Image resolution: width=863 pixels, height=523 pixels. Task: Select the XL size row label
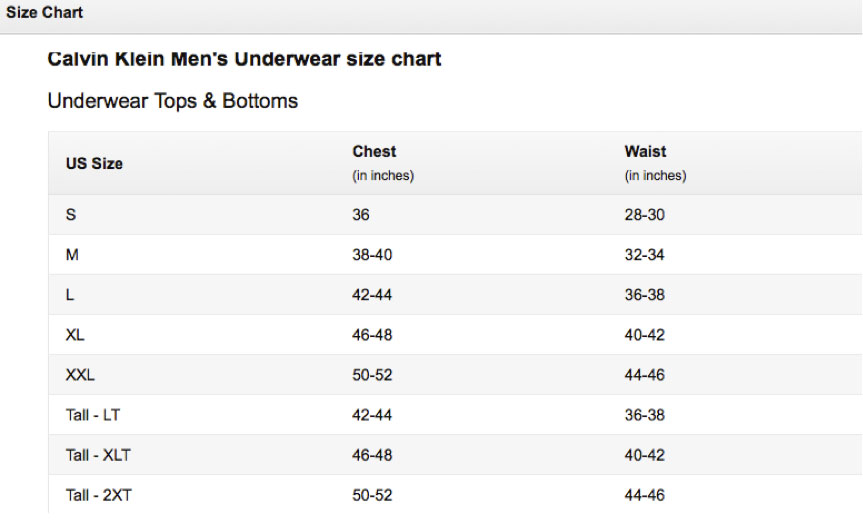click(75, 335)
